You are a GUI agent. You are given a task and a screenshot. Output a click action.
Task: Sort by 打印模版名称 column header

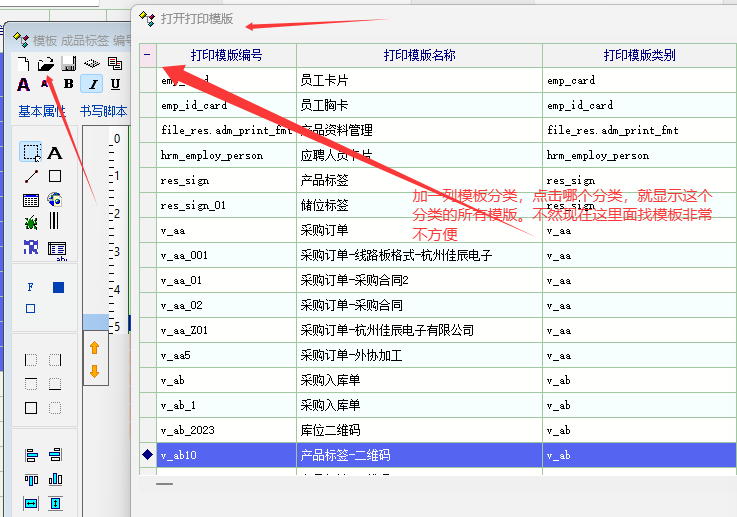(419, 55)
